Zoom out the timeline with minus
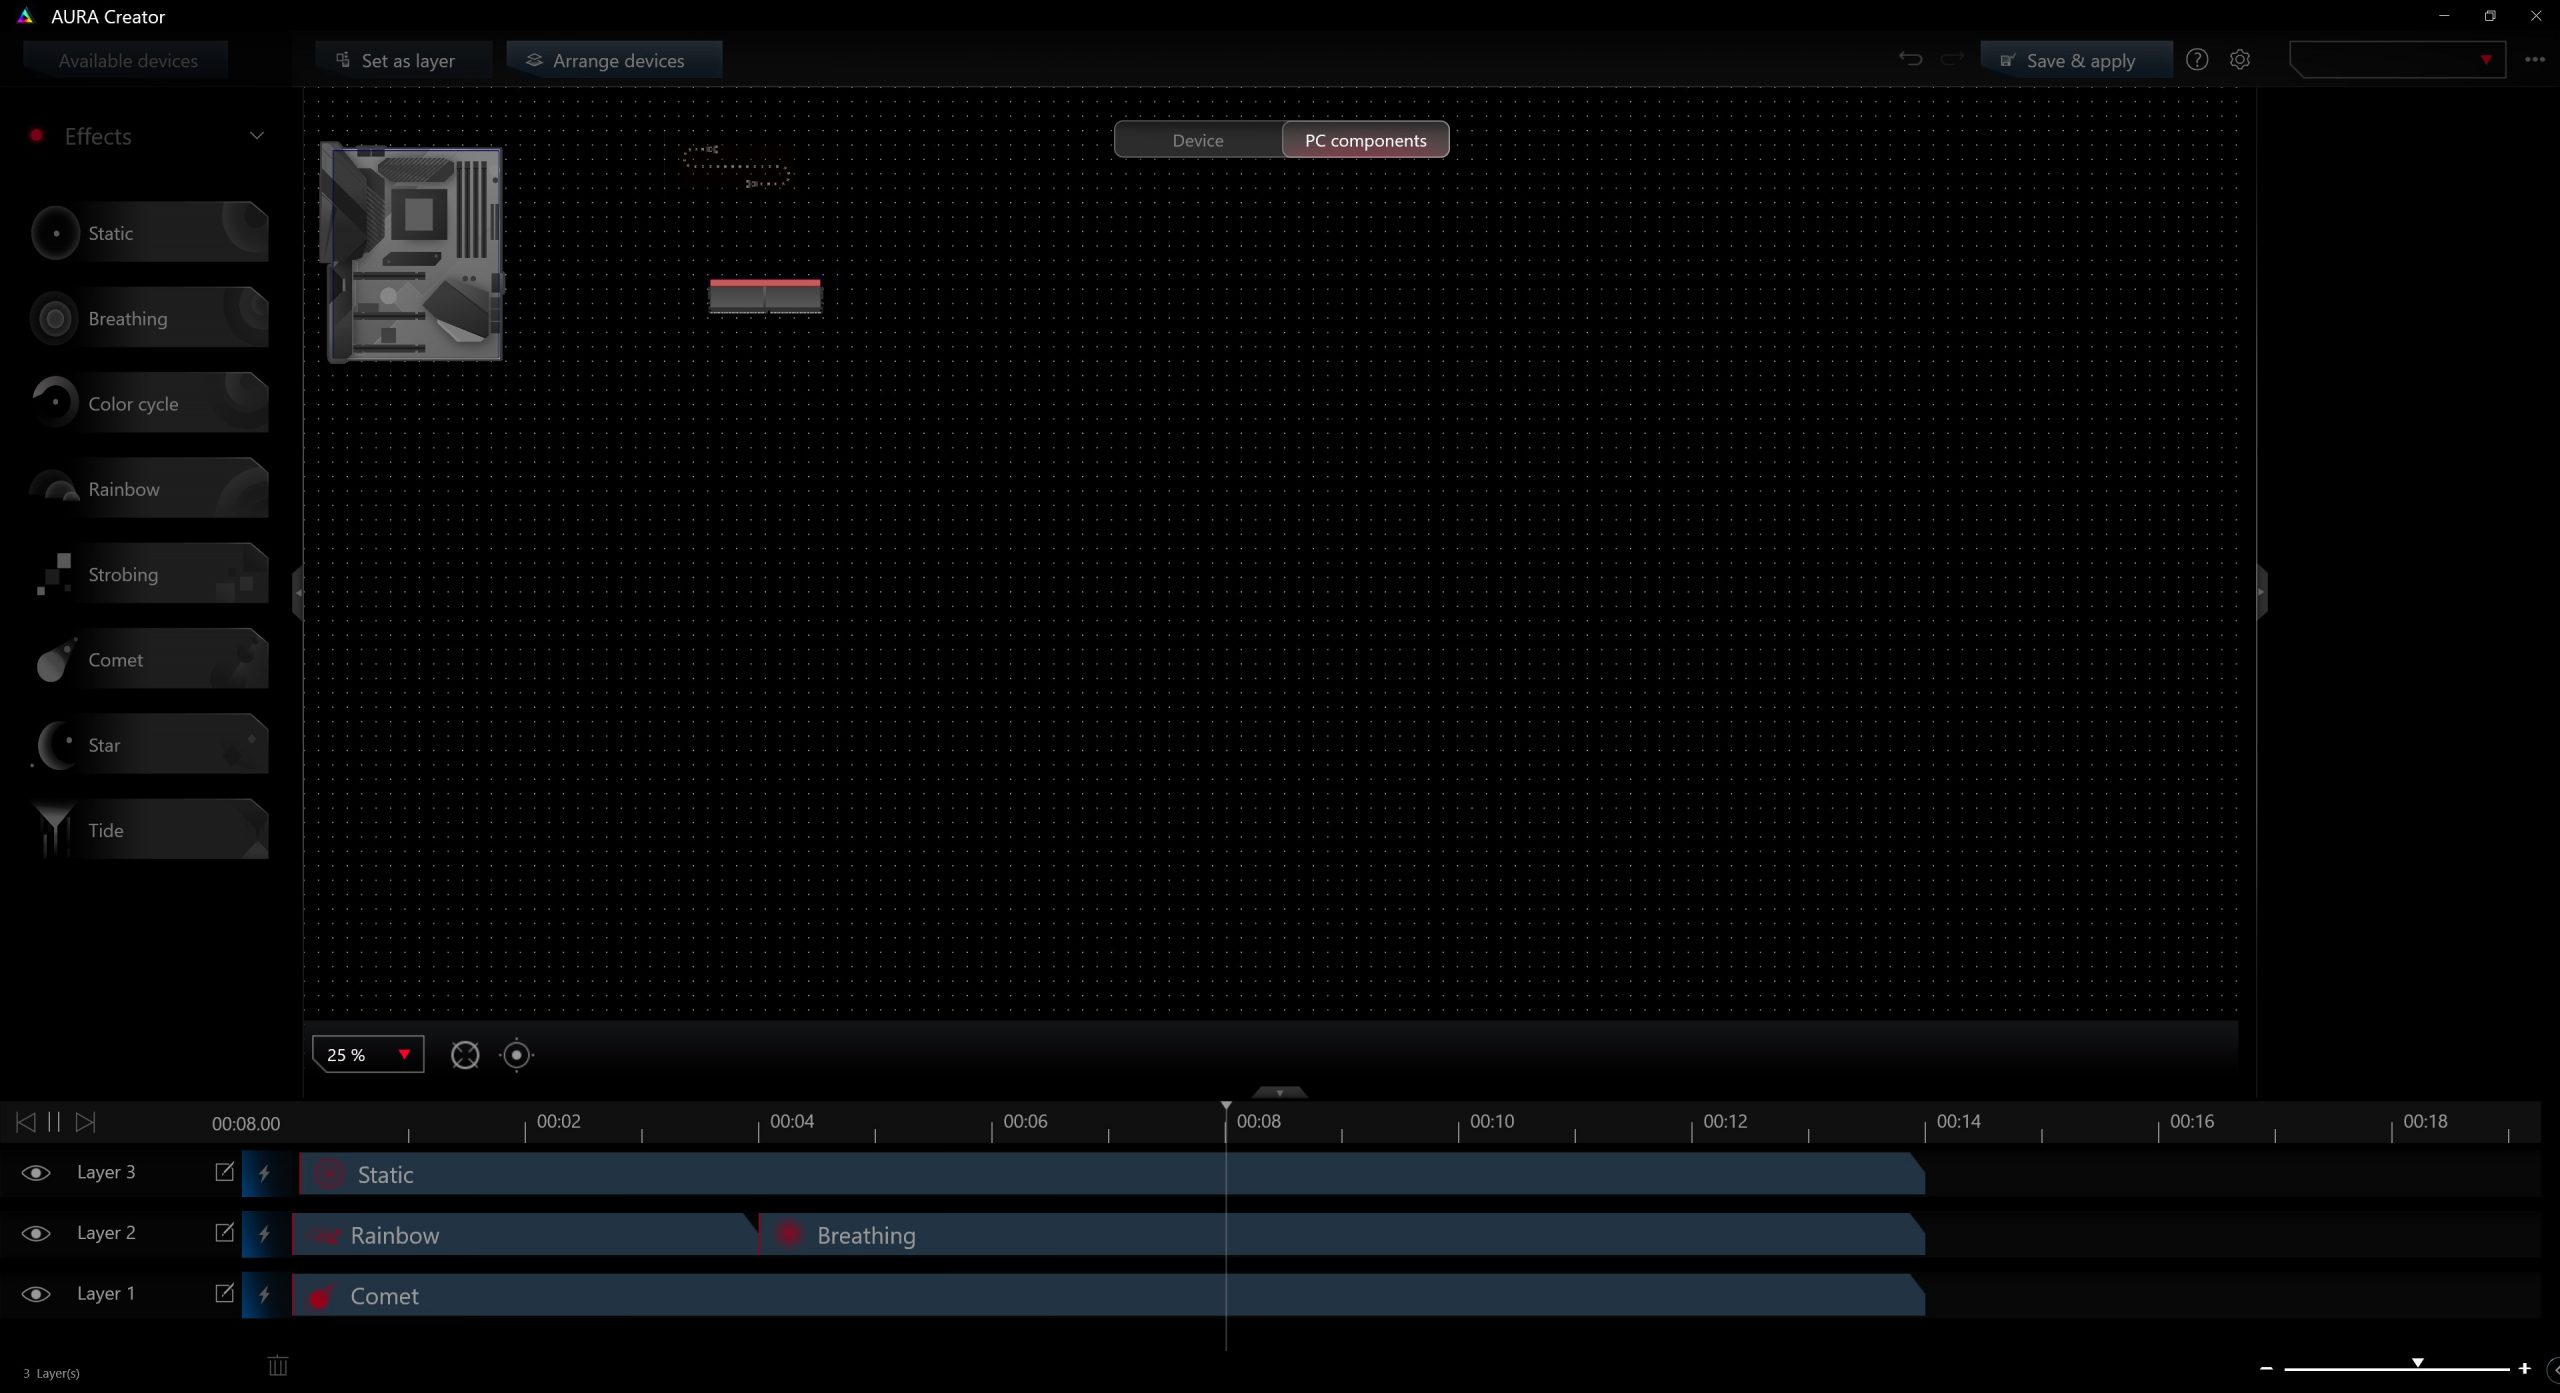The width and height of the screenshot is (2560, 1393). point(2266,1368)
